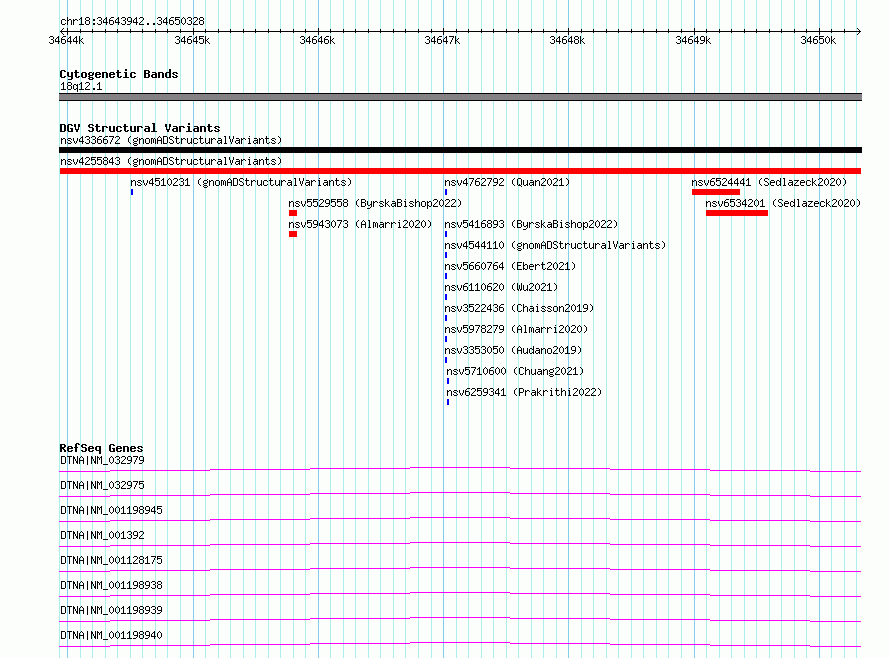Click the 34646k ruler tick label
This screenshot has height=658, width=890.
pyautogui.click(x=317, y=40)
